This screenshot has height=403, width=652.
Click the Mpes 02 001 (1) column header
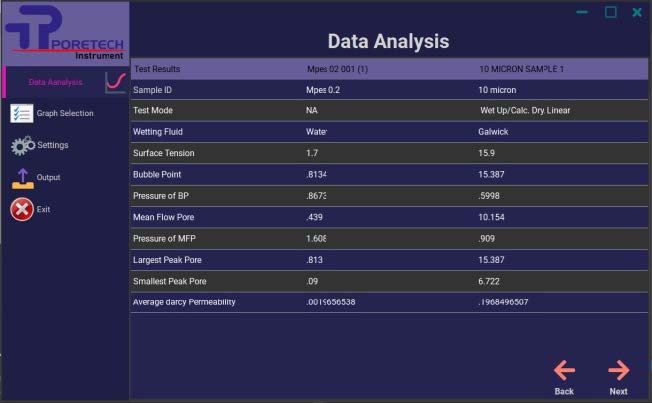click(337, 69)
